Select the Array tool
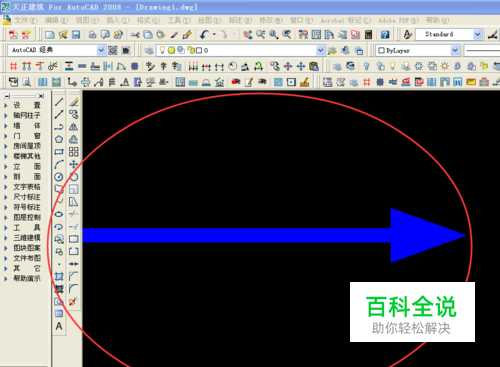The width and height of the screenshot is (500, 367). pos(74,152)
